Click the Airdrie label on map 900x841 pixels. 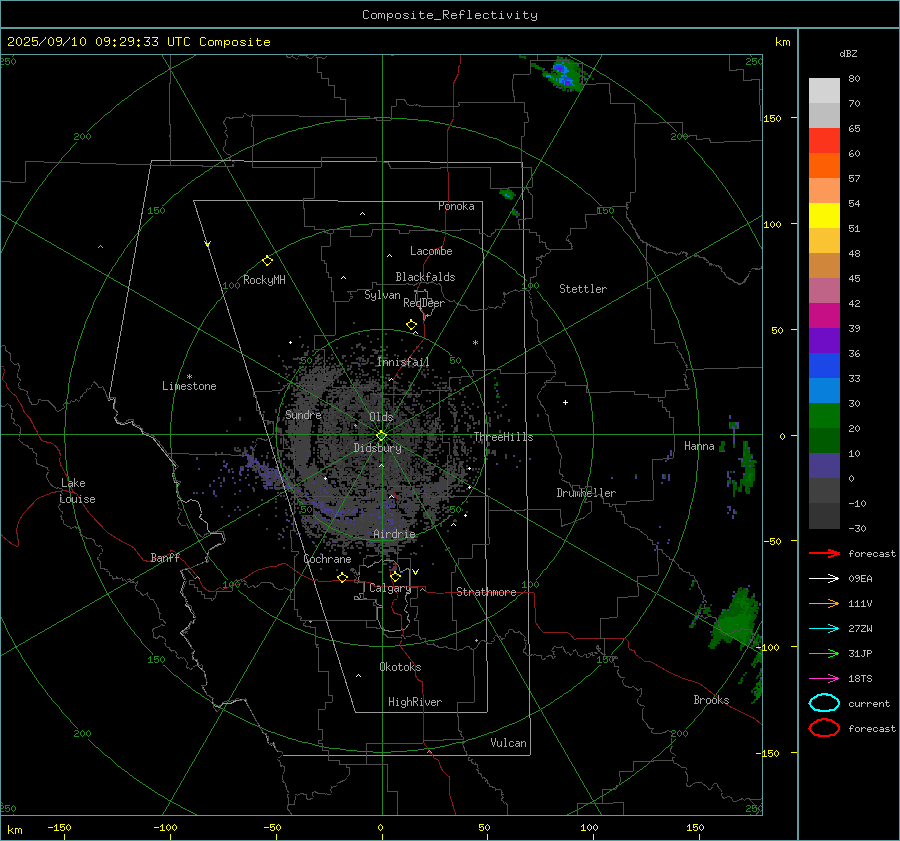[x=394, y=534]
